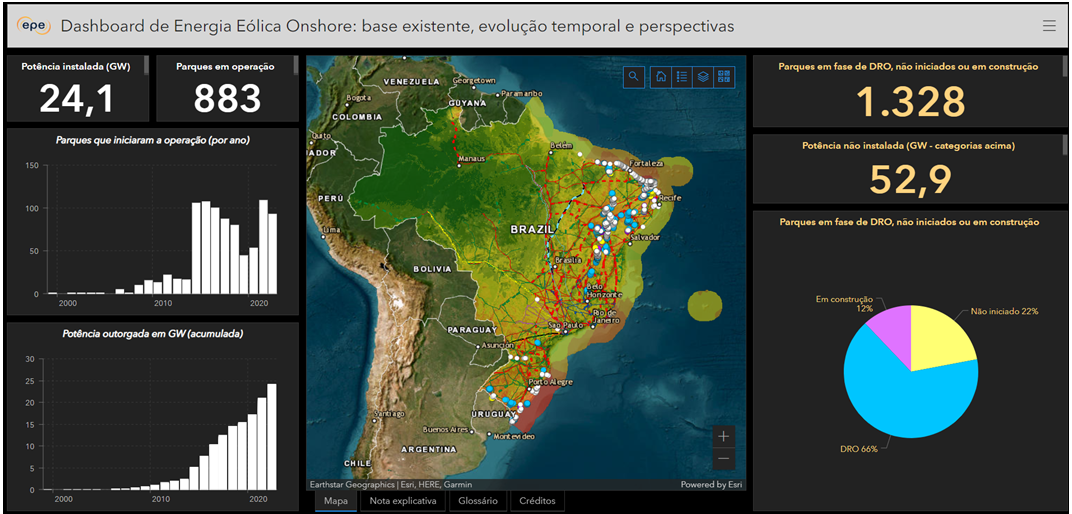
Task: Open the Nota explicativa tab
Action: pyautogui.click(x=403, y=501)
